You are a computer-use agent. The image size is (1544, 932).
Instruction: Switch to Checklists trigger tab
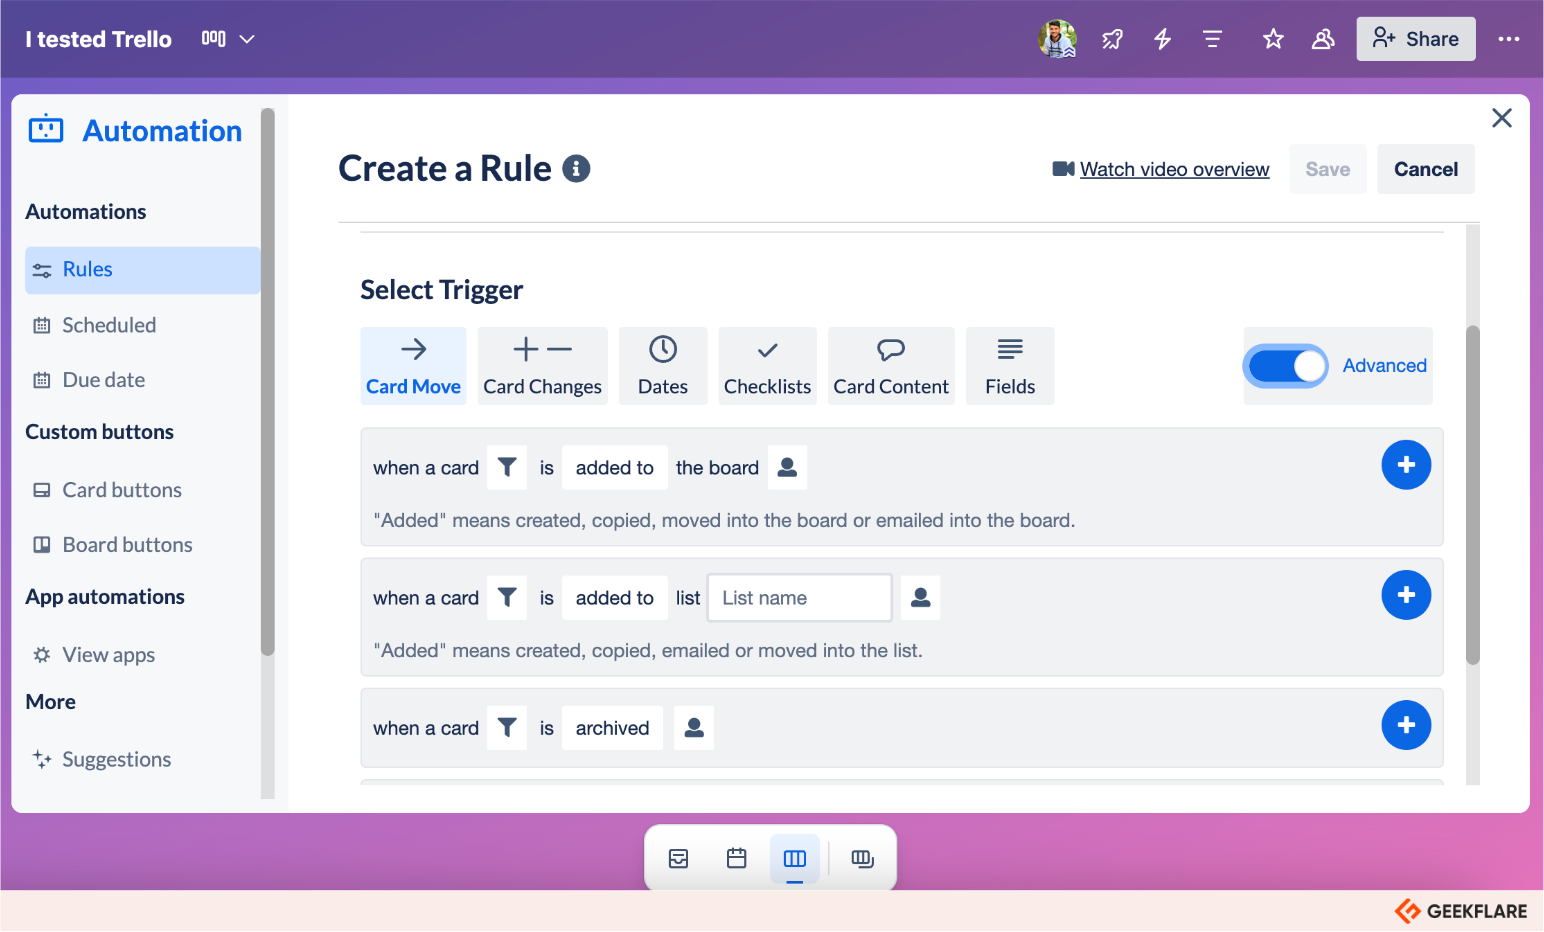point(767,366)
